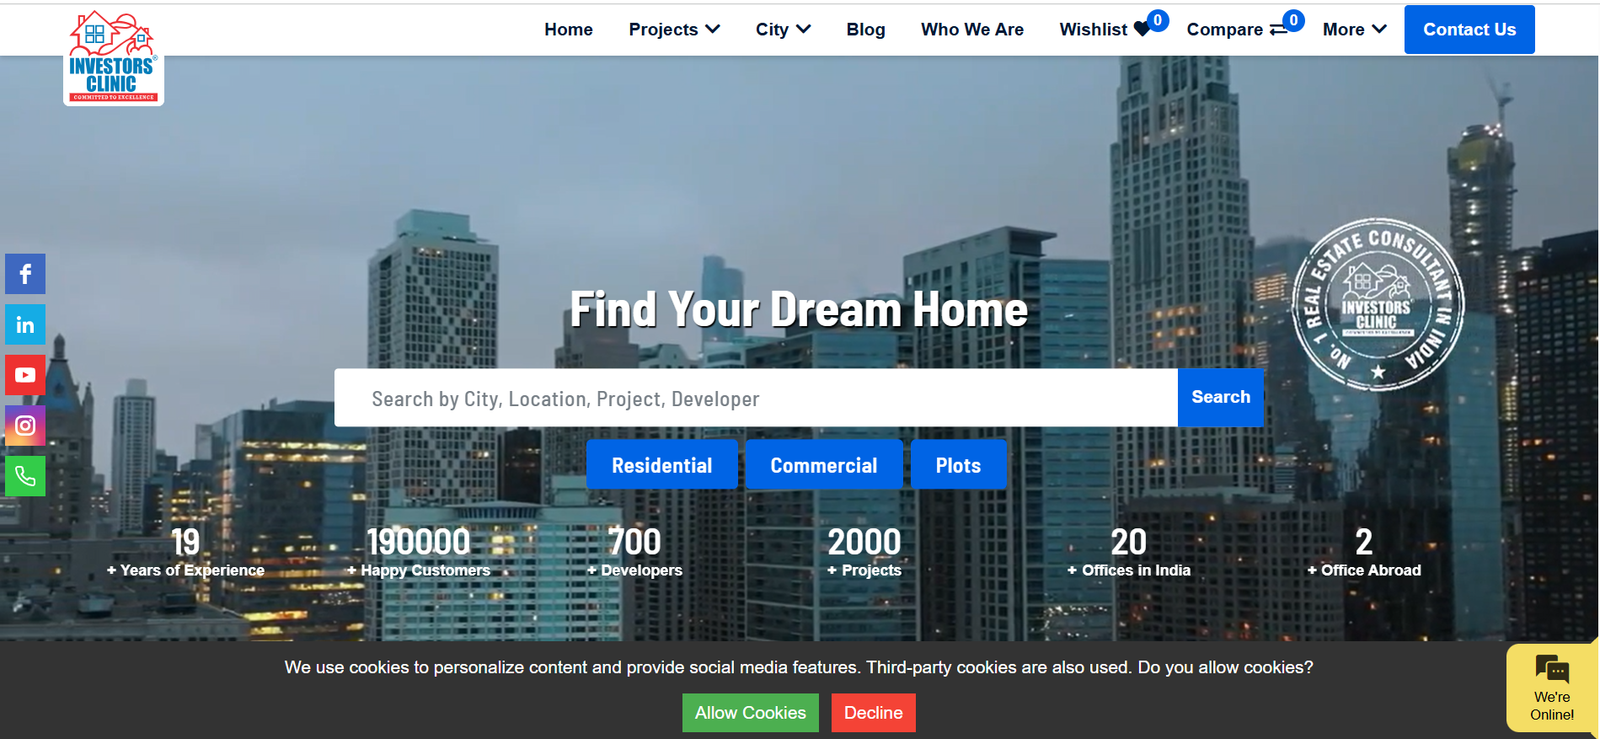Click the Investors Clinic logo

click(113, 58)
